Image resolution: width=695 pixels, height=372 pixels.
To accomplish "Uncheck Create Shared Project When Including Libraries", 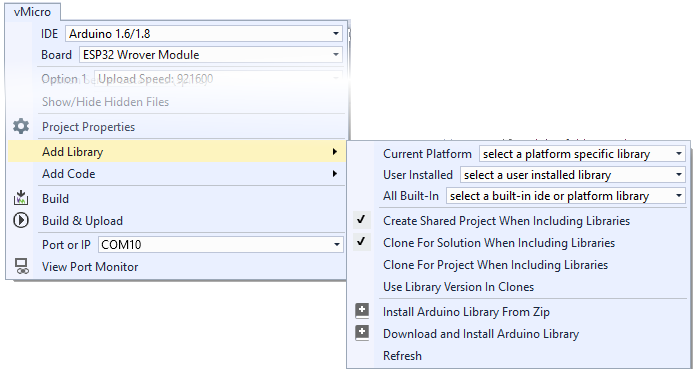I will pyautogui.click(x=362, y=220).
